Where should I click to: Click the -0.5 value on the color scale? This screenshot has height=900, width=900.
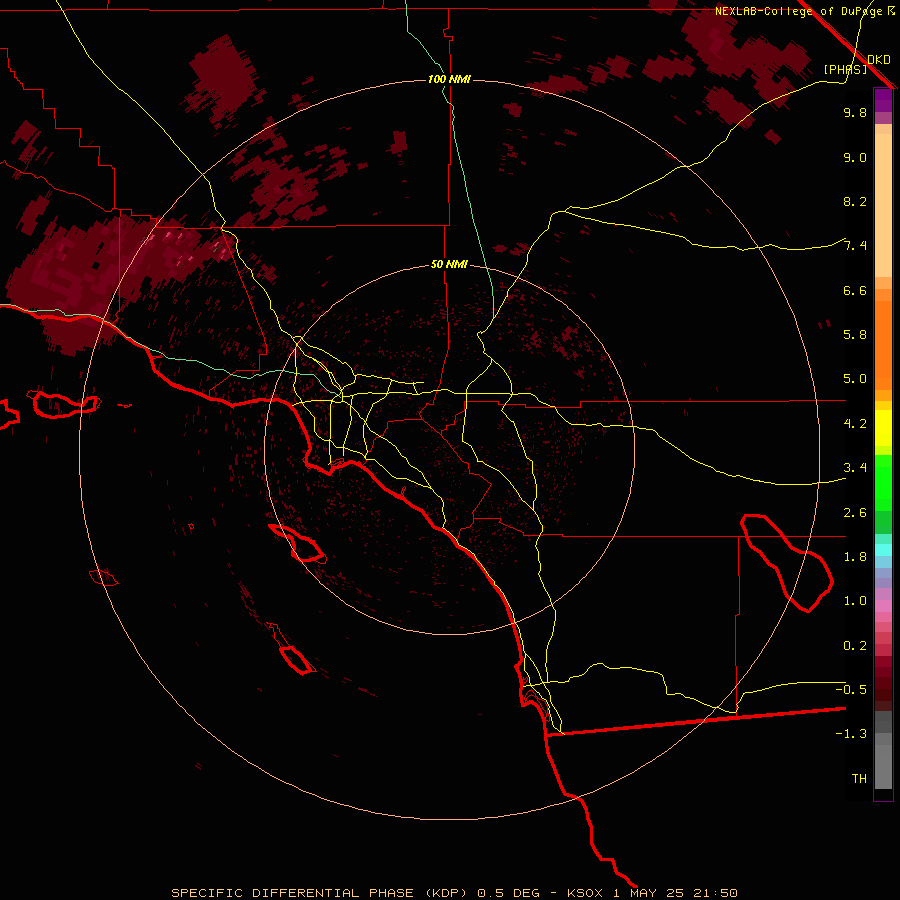click(851, 690)
